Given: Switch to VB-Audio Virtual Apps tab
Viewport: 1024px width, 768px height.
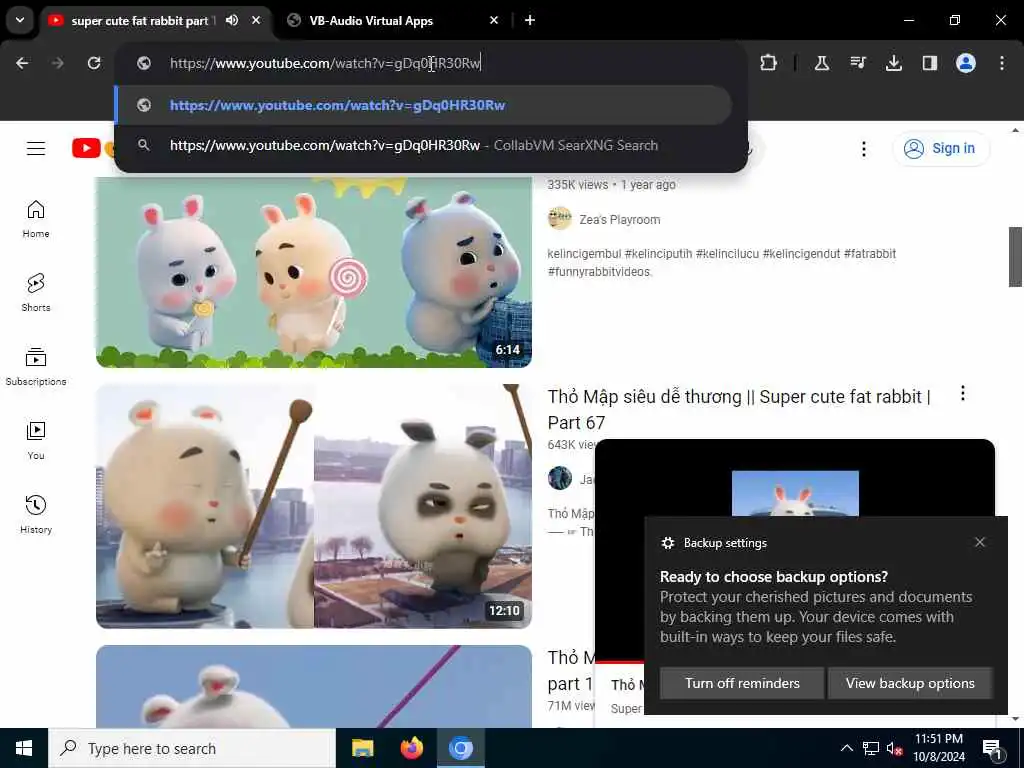Looking at the screenshot, I should 370,21.
